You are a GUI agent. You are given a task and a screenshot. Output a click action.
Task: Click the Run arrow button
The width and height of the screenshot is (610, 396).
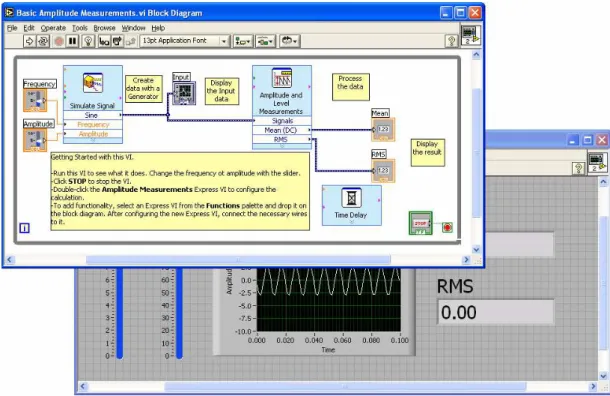(29, 41)
